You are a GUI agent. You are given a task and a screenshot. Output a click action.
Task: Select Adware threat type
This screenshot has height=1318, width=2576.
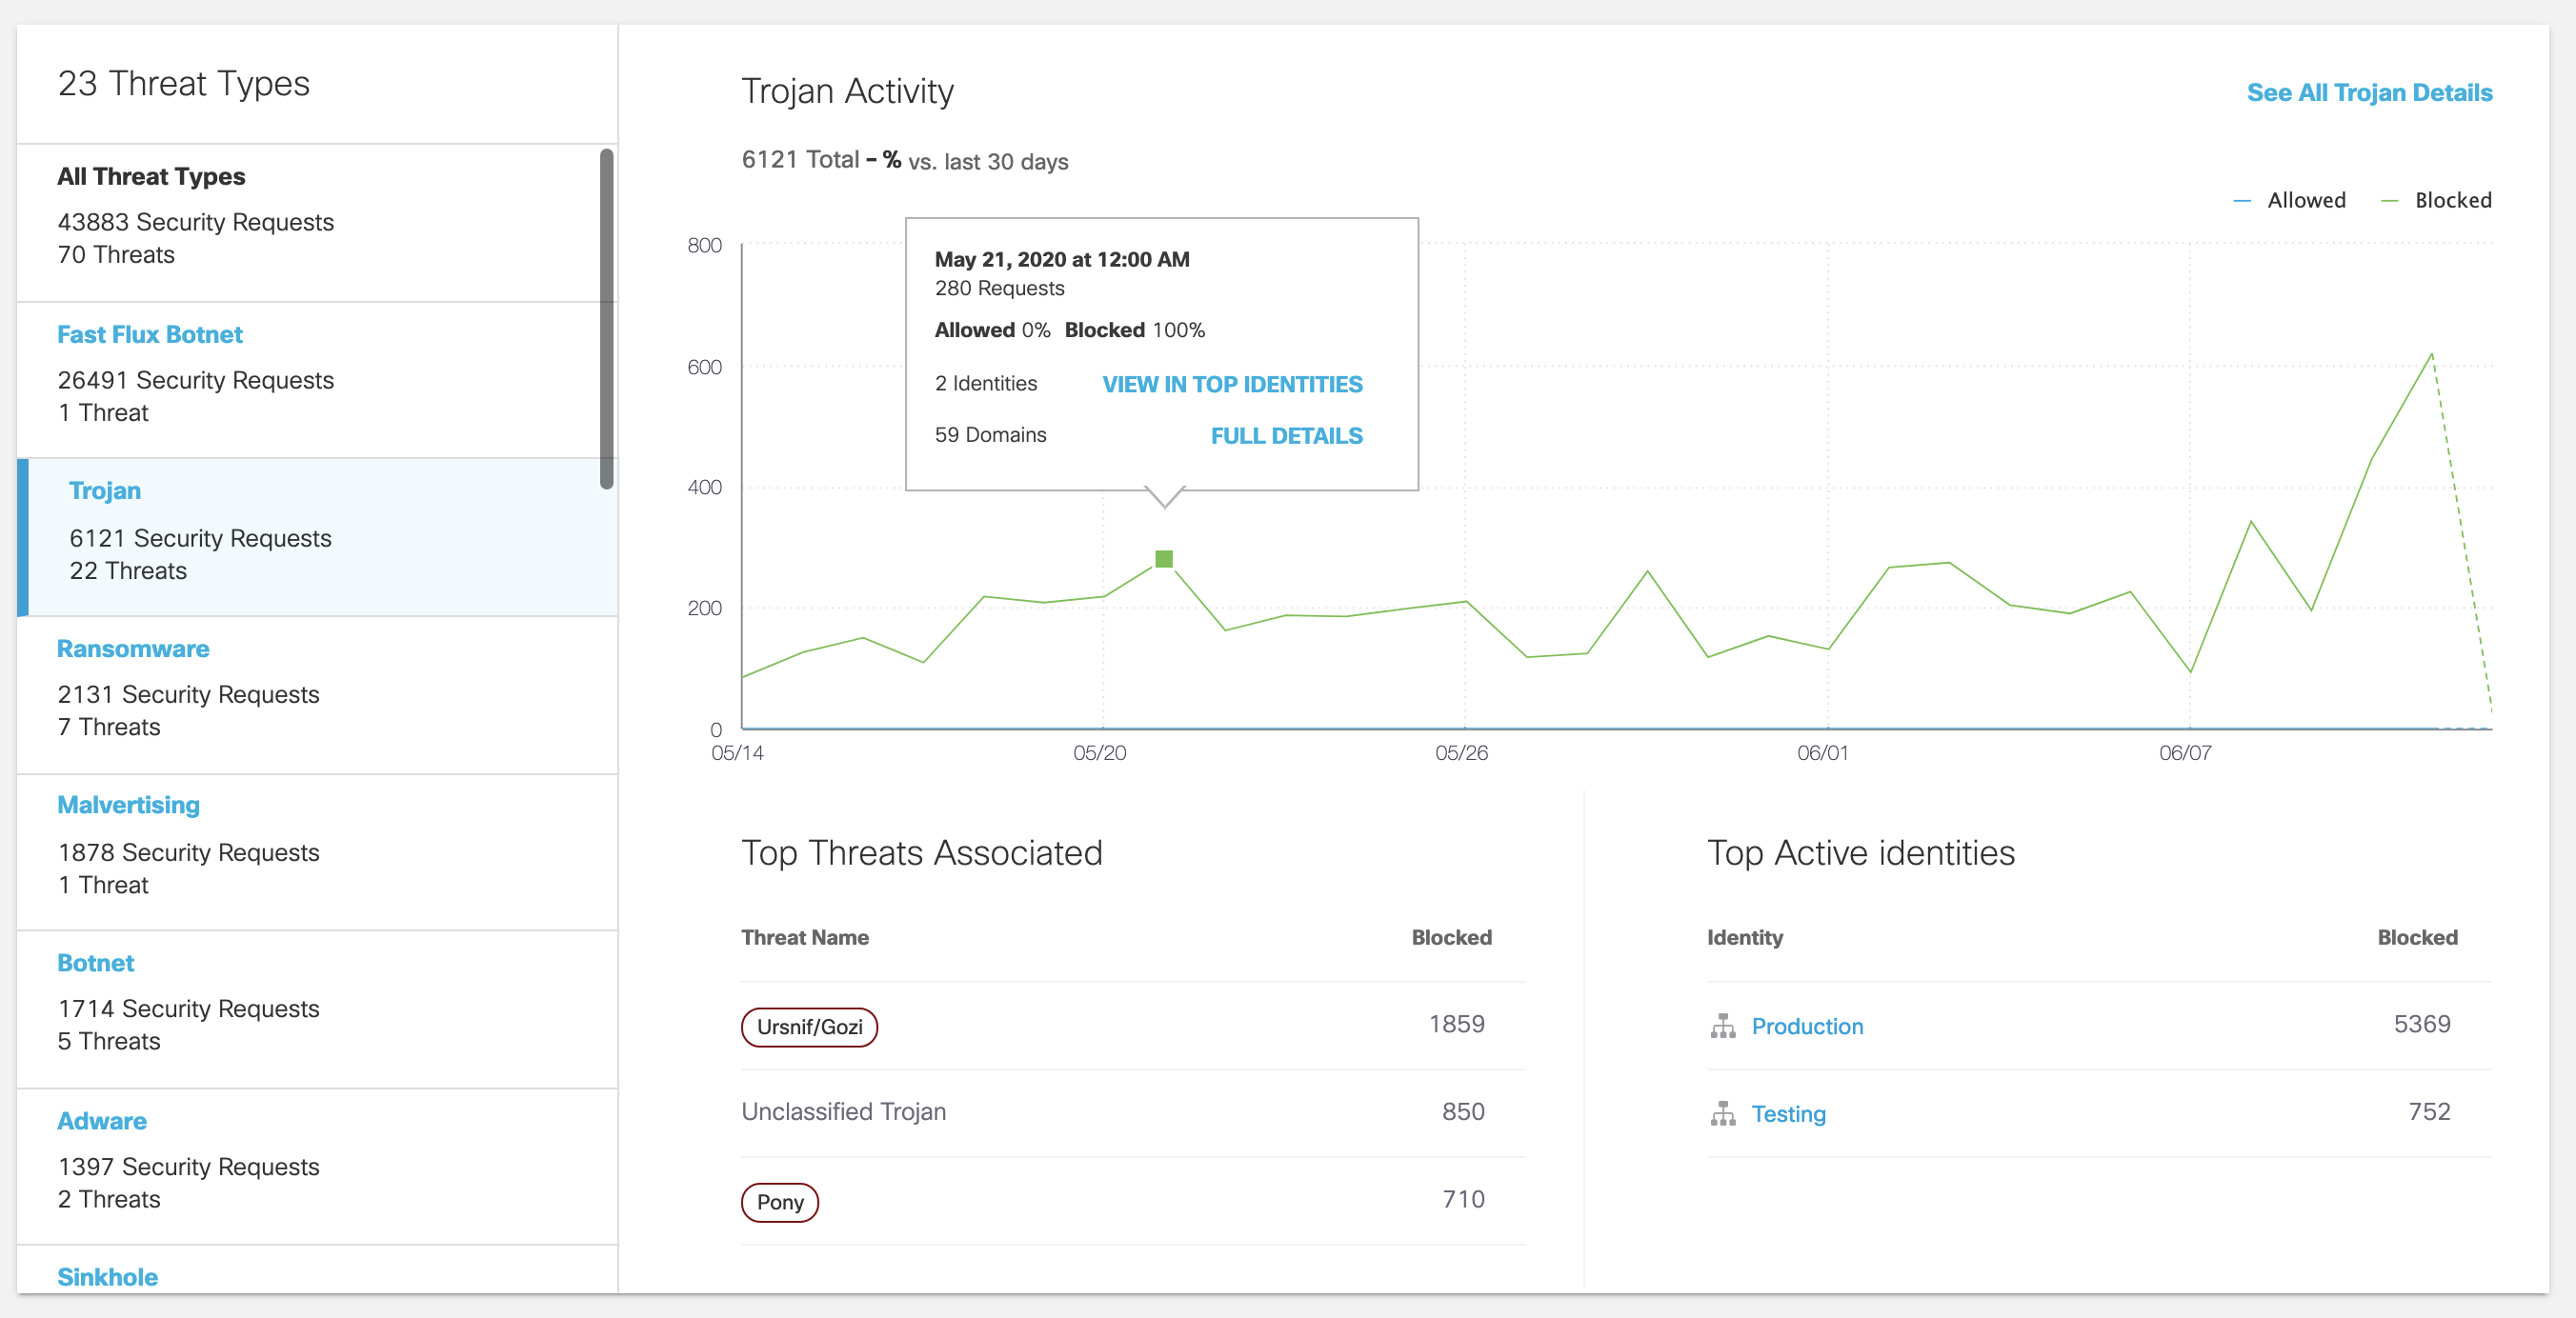tap(318, 1166)
